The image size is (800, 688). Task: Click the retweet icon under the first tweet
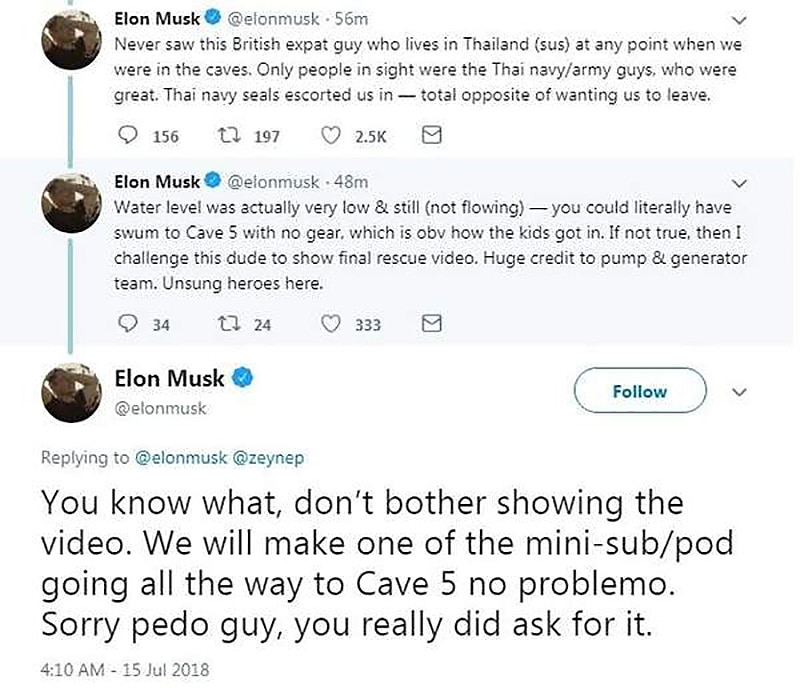pos(230,136)
